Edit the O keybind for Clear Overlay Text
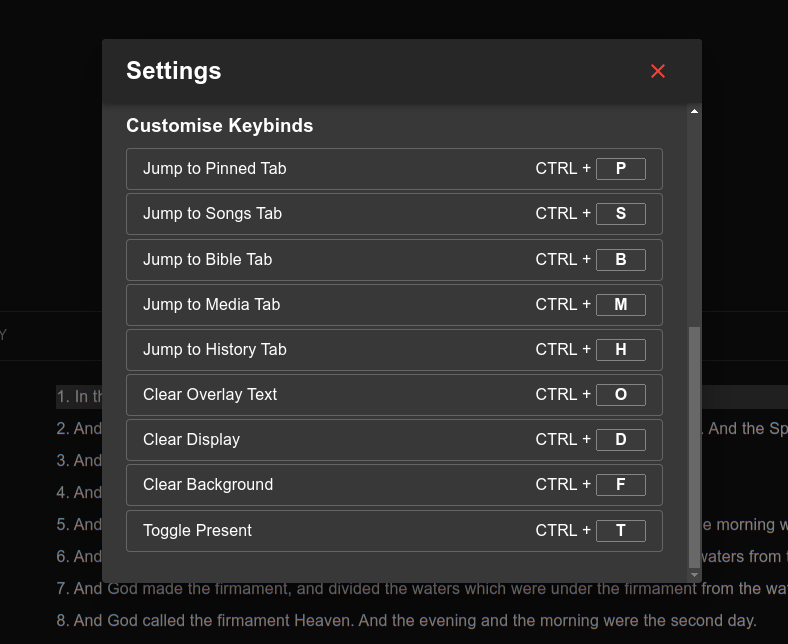The image size is (788, 644). pyautogui.click(x=620, y=395)
